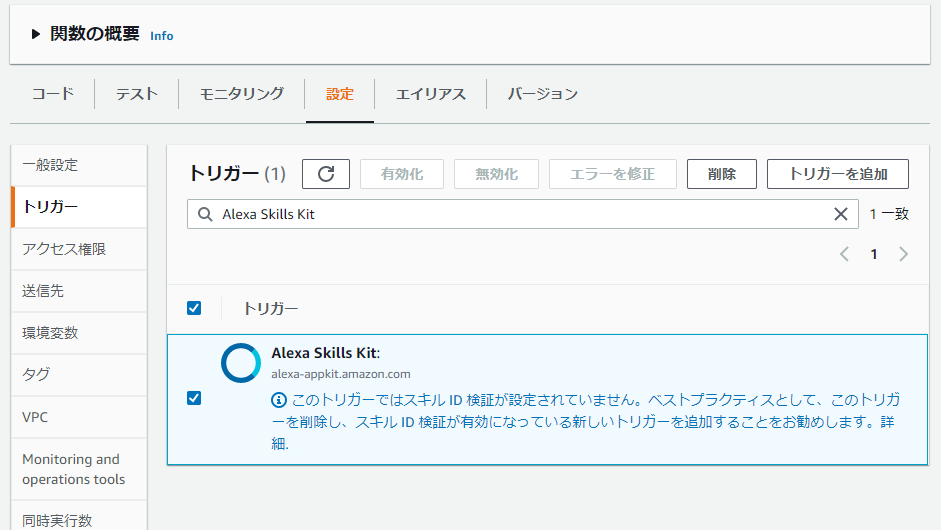Expand the 関数の概要 section triangle

click(35, 34)
